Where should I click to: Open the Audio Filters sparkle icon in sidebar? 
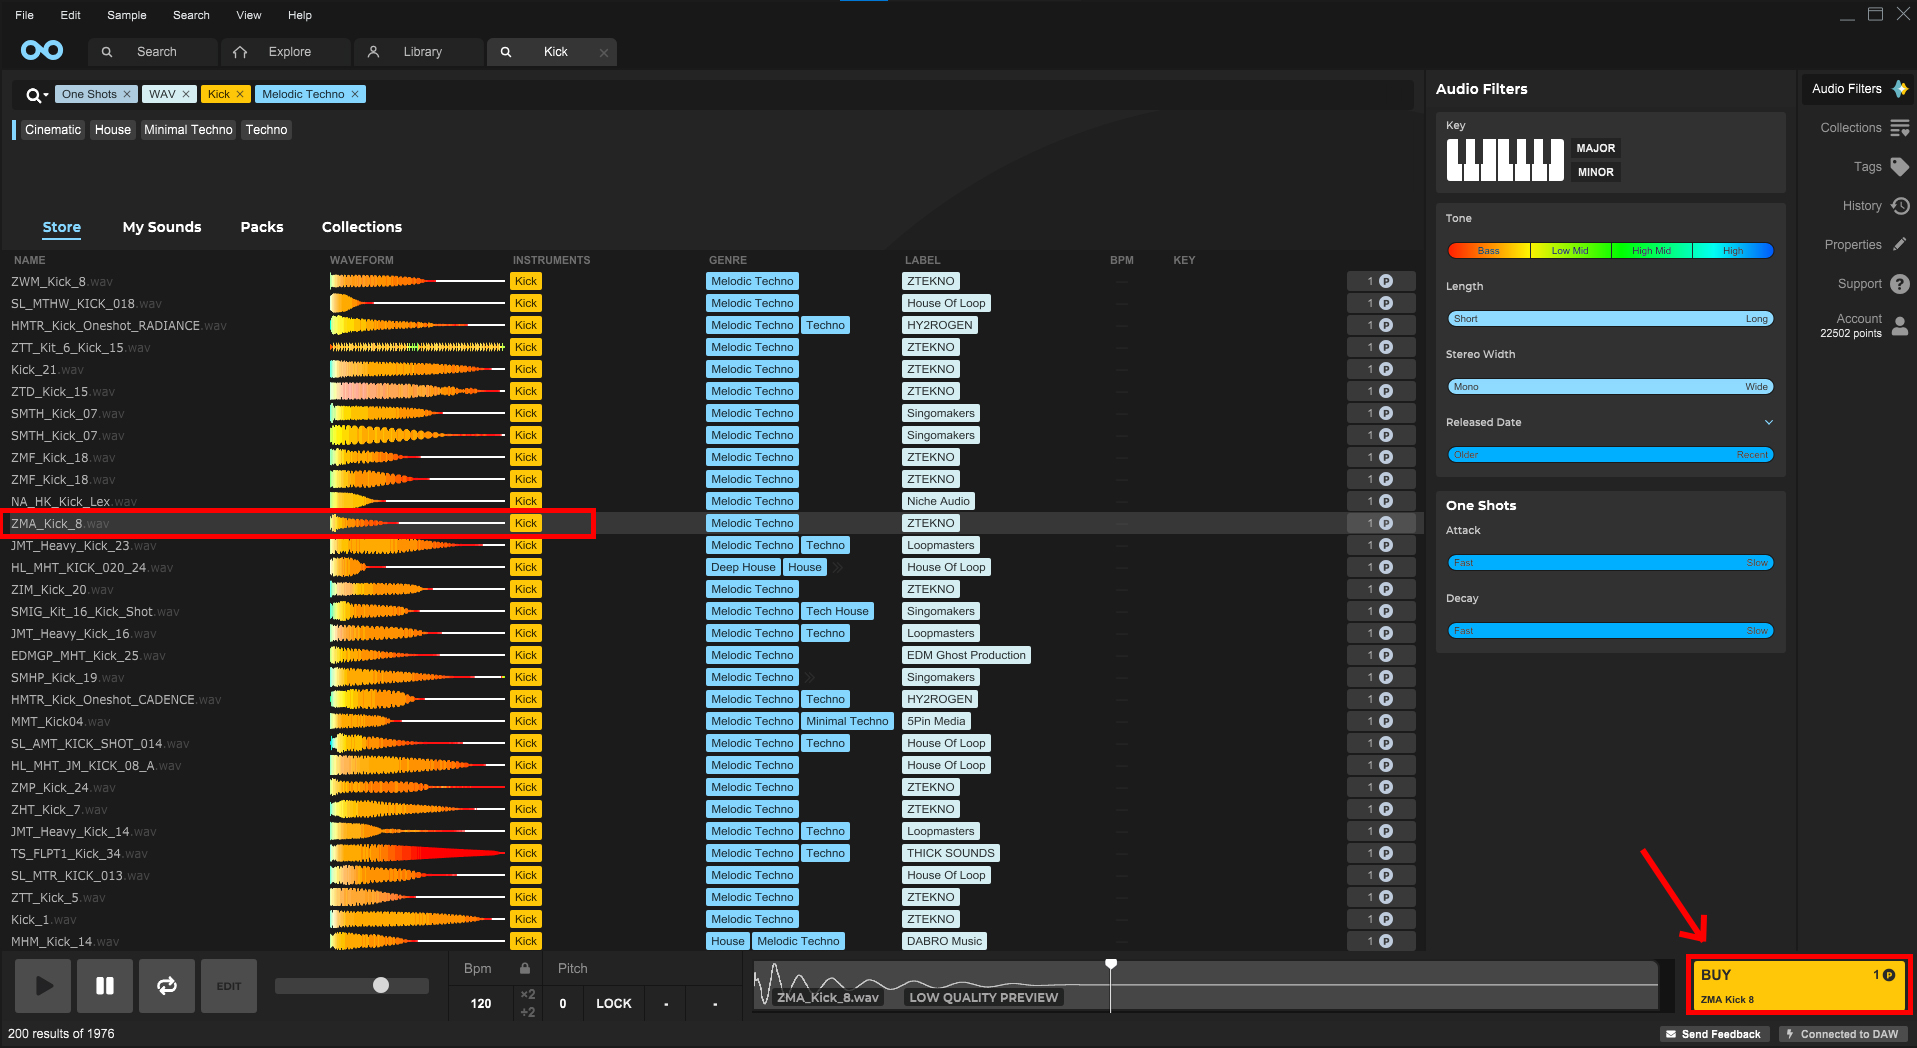click(1900, 89)
